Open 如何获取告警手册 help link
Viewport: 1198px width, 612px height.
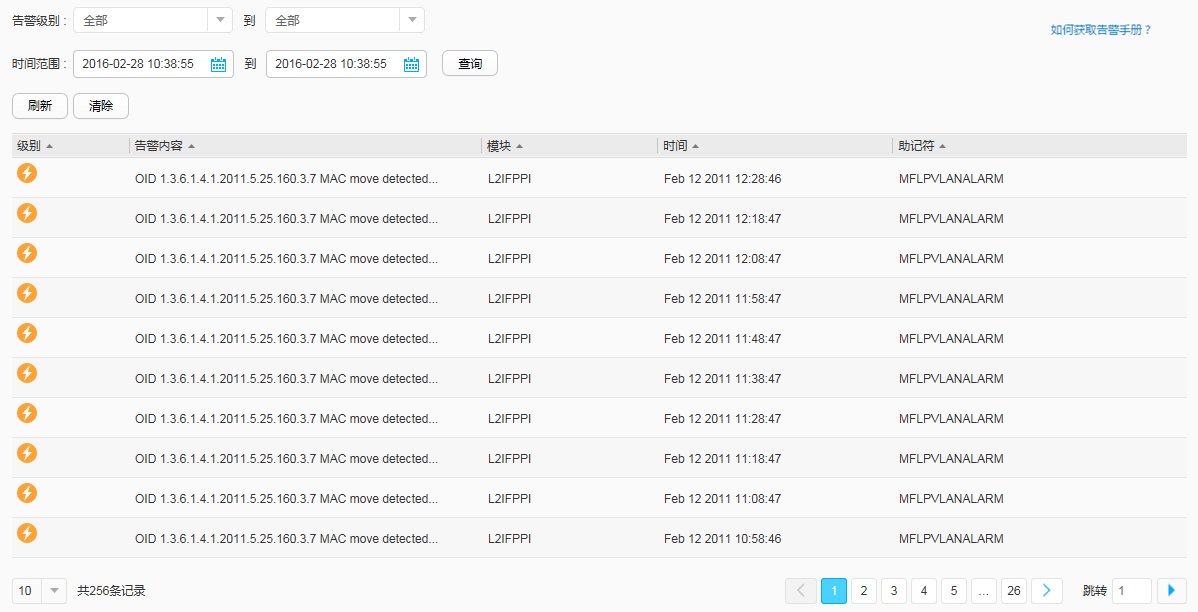[1101, 30]
